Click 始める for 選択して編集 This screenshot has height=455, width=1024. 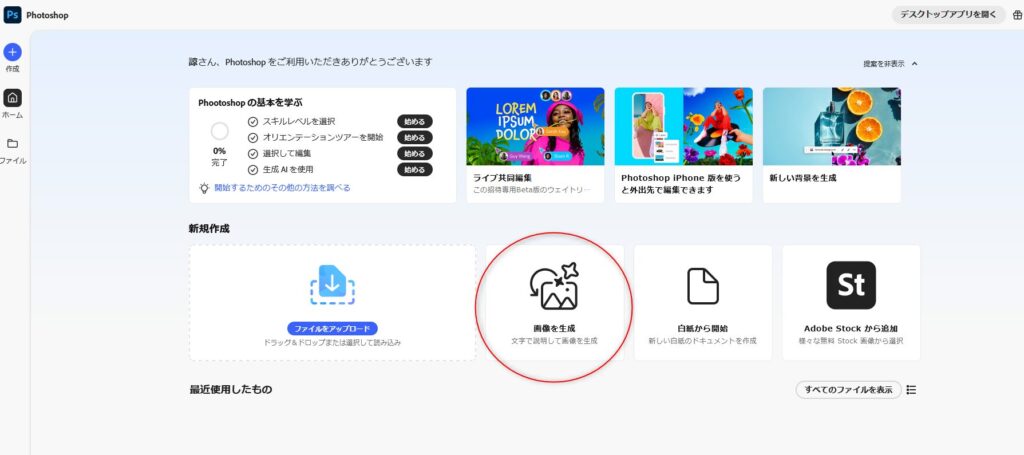tap(415, 154)
